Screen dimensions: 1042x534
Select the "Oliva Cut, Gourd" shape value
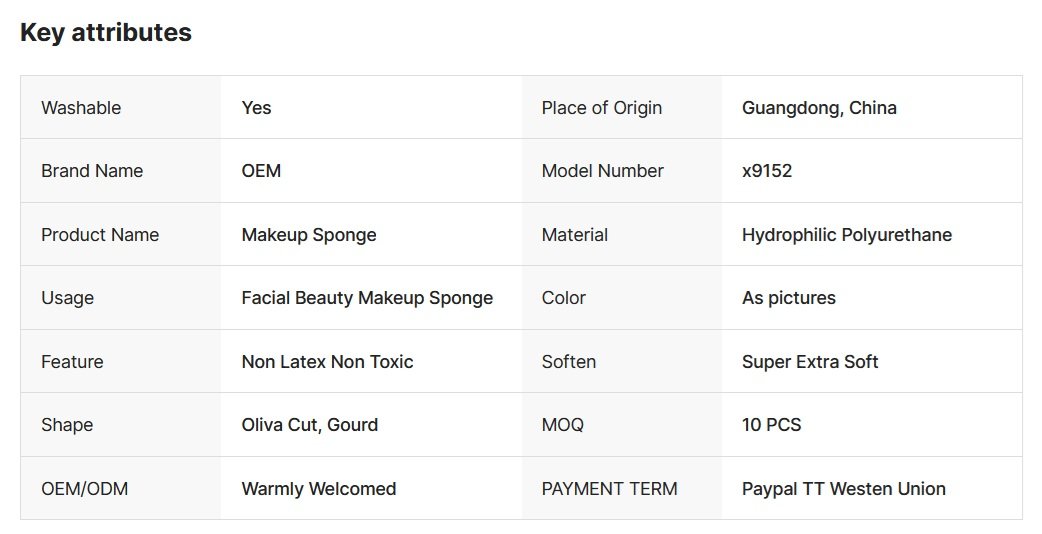[310, 425]
